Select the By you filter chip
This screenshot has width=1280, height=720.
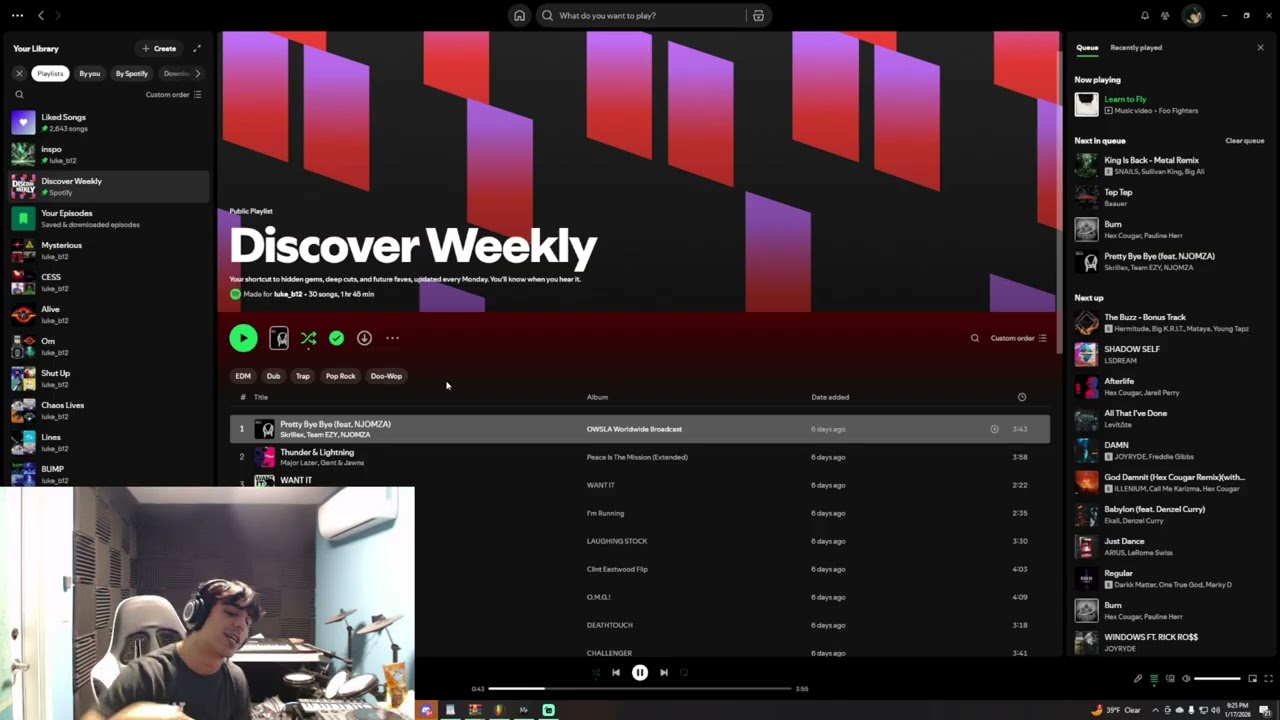point(90,73)
